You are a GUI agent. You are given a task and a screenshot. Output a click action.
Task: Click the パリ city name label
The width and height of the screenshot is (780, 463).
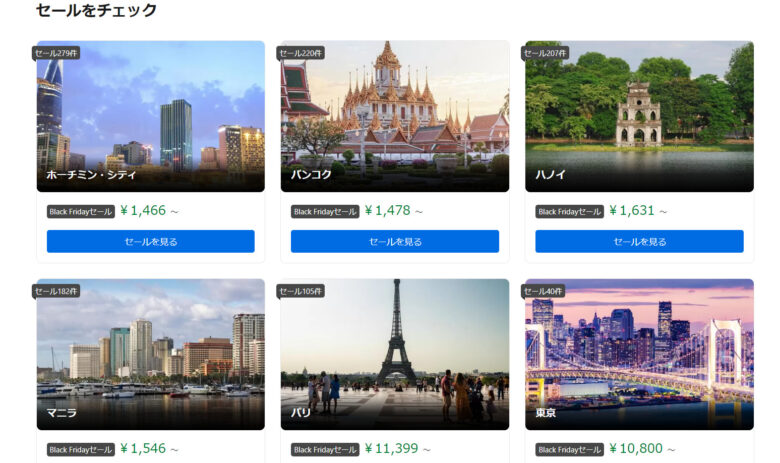pyautogui.click(x=301, y=413)
